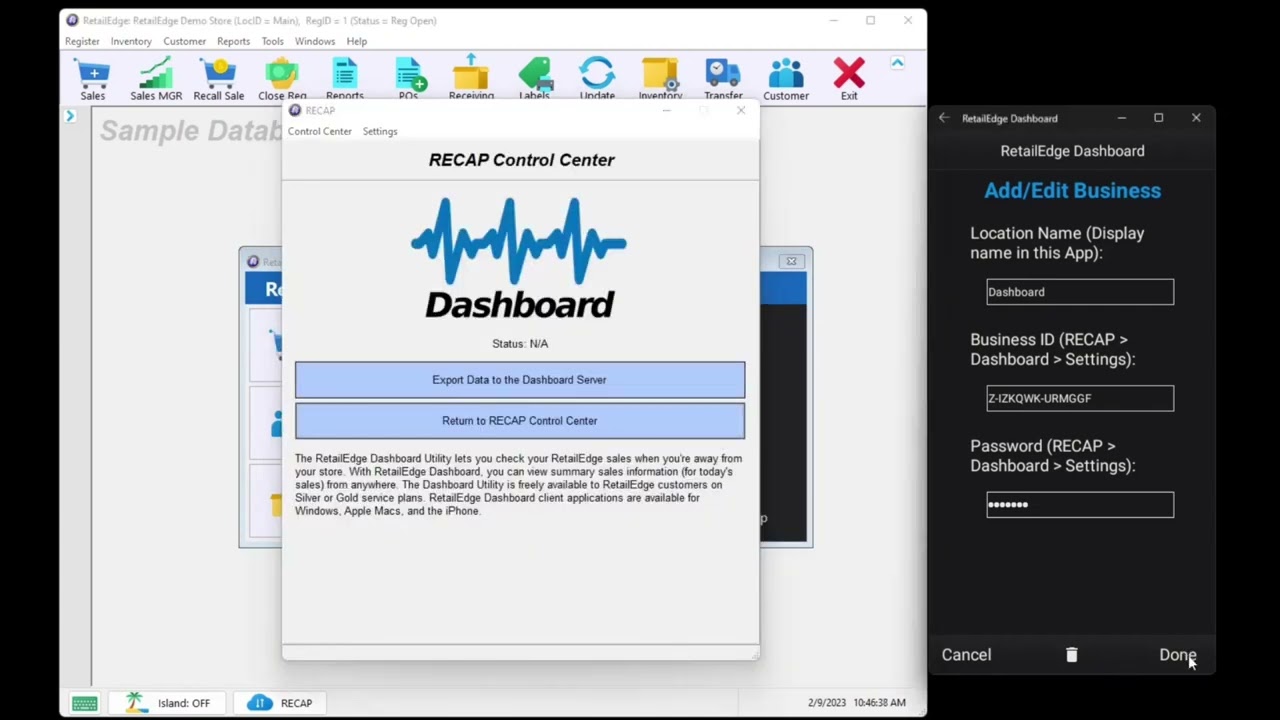The height and width of the screenshot is (720, 1280).
Task: Maximize the RetailEdge Dashboard window
Action: pos(1158,118)
